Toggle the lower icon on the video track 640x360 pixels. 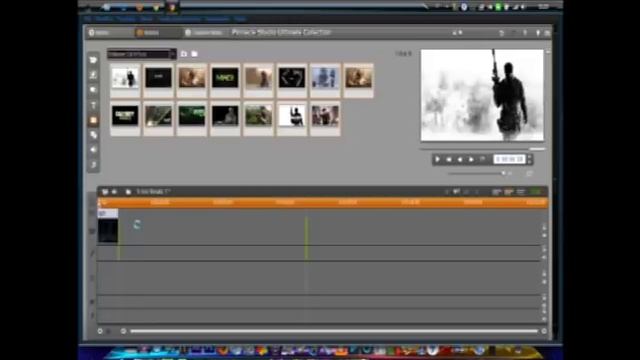point(544,236)
